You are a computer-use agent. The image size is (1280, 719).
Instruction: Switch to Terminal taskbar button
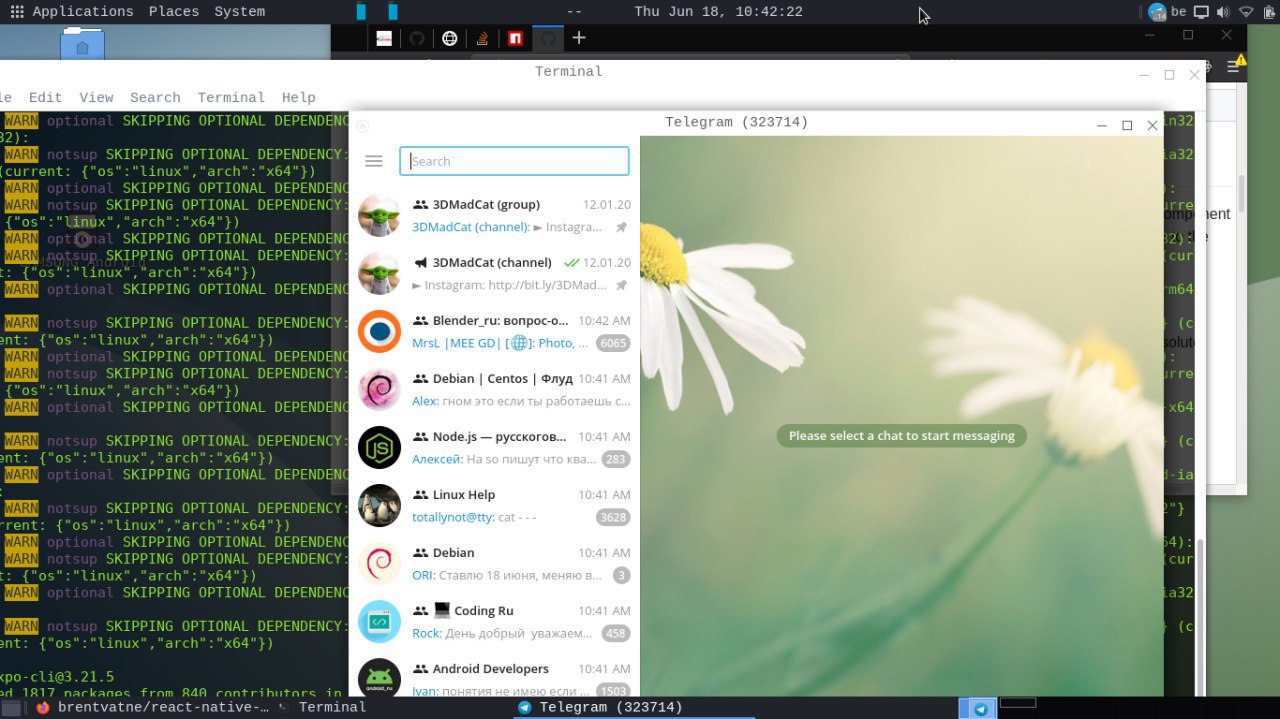322,707
